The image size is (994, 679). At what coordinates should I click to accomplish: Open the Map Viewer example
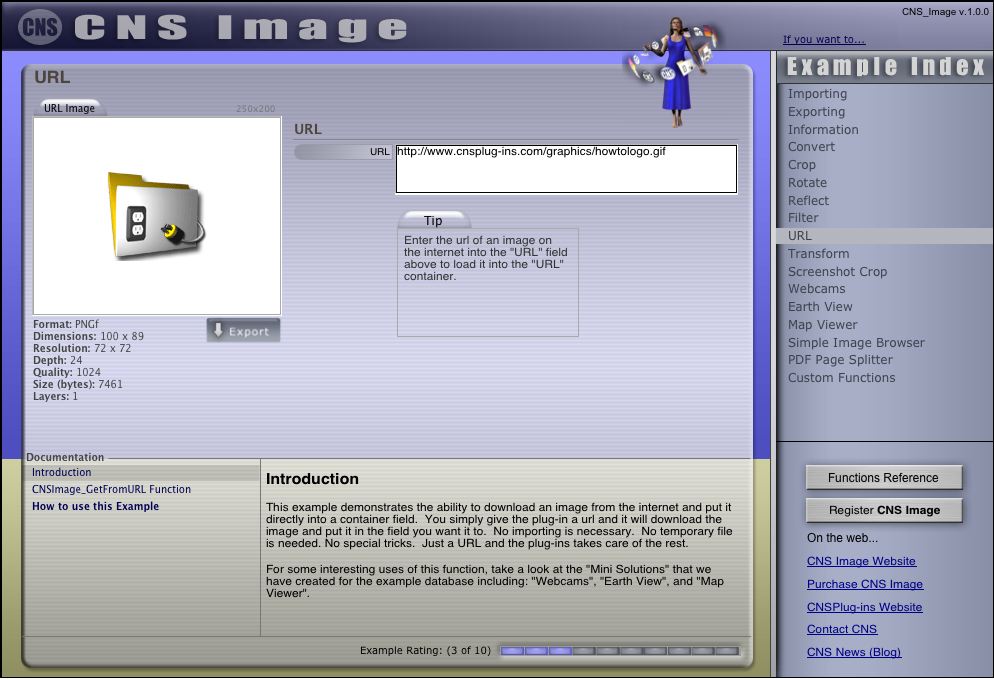[x=822, y=325]
